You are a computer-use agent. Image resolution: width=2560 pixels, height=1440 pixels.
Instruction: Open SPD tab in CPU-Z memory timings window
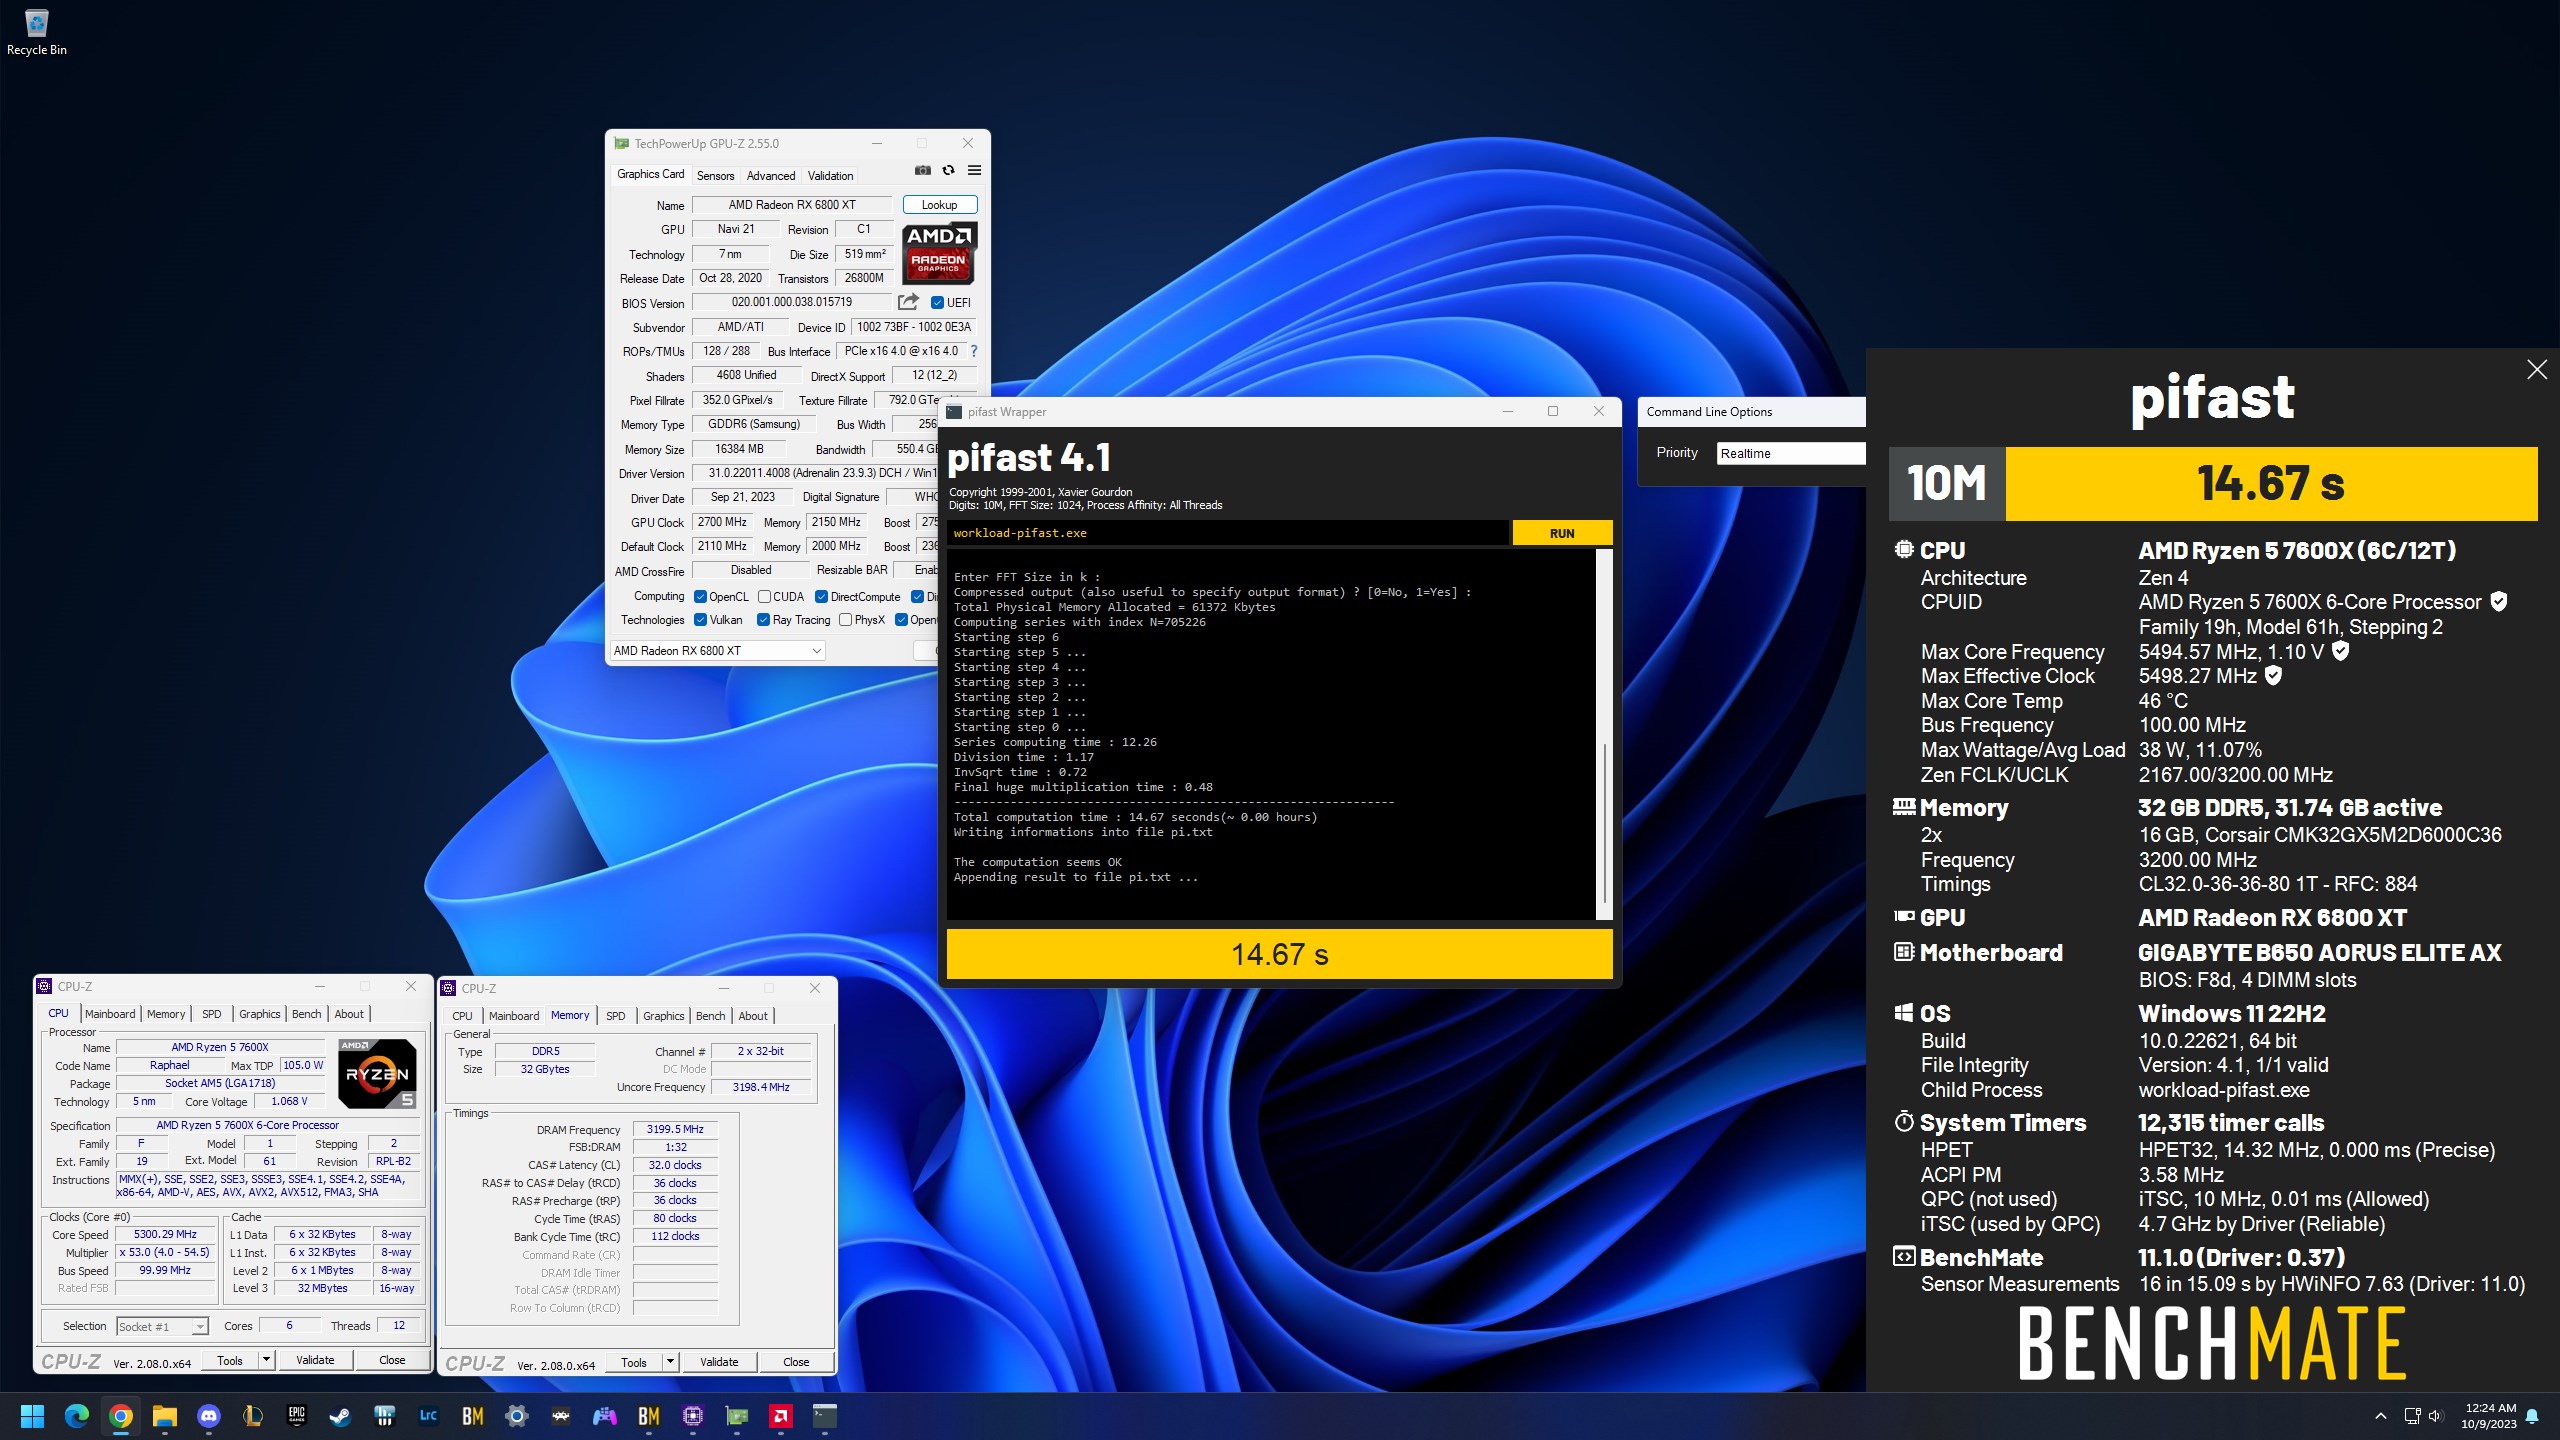[x=616, y=1016]
